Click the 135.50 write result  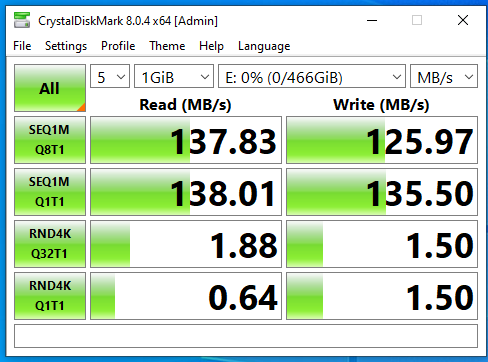point(382,192)
